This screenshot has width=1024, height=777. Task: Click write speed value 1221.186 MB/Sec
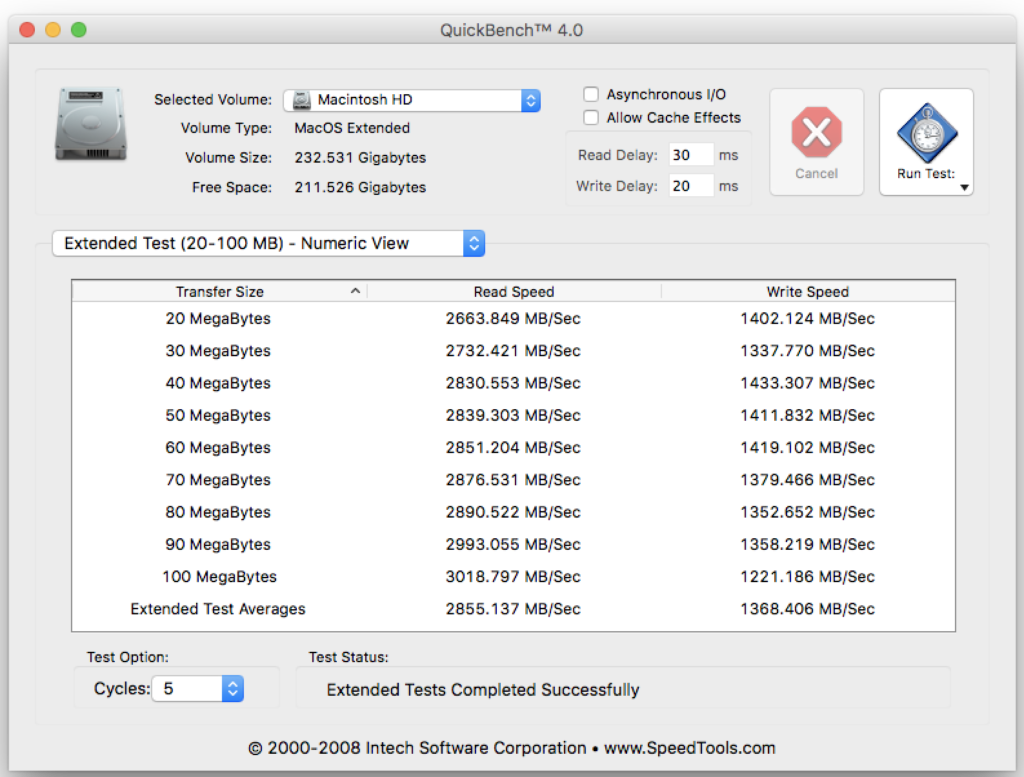tap(807, 577)
